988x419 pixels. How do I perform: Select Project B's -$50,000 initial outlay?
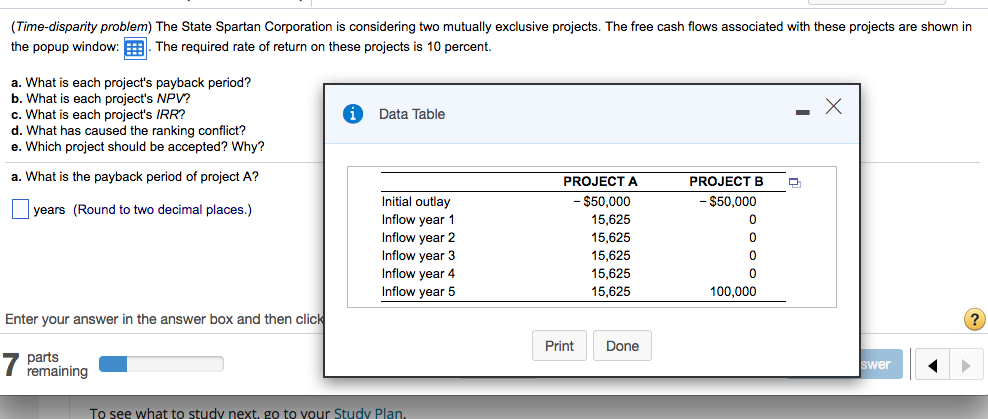728,202
